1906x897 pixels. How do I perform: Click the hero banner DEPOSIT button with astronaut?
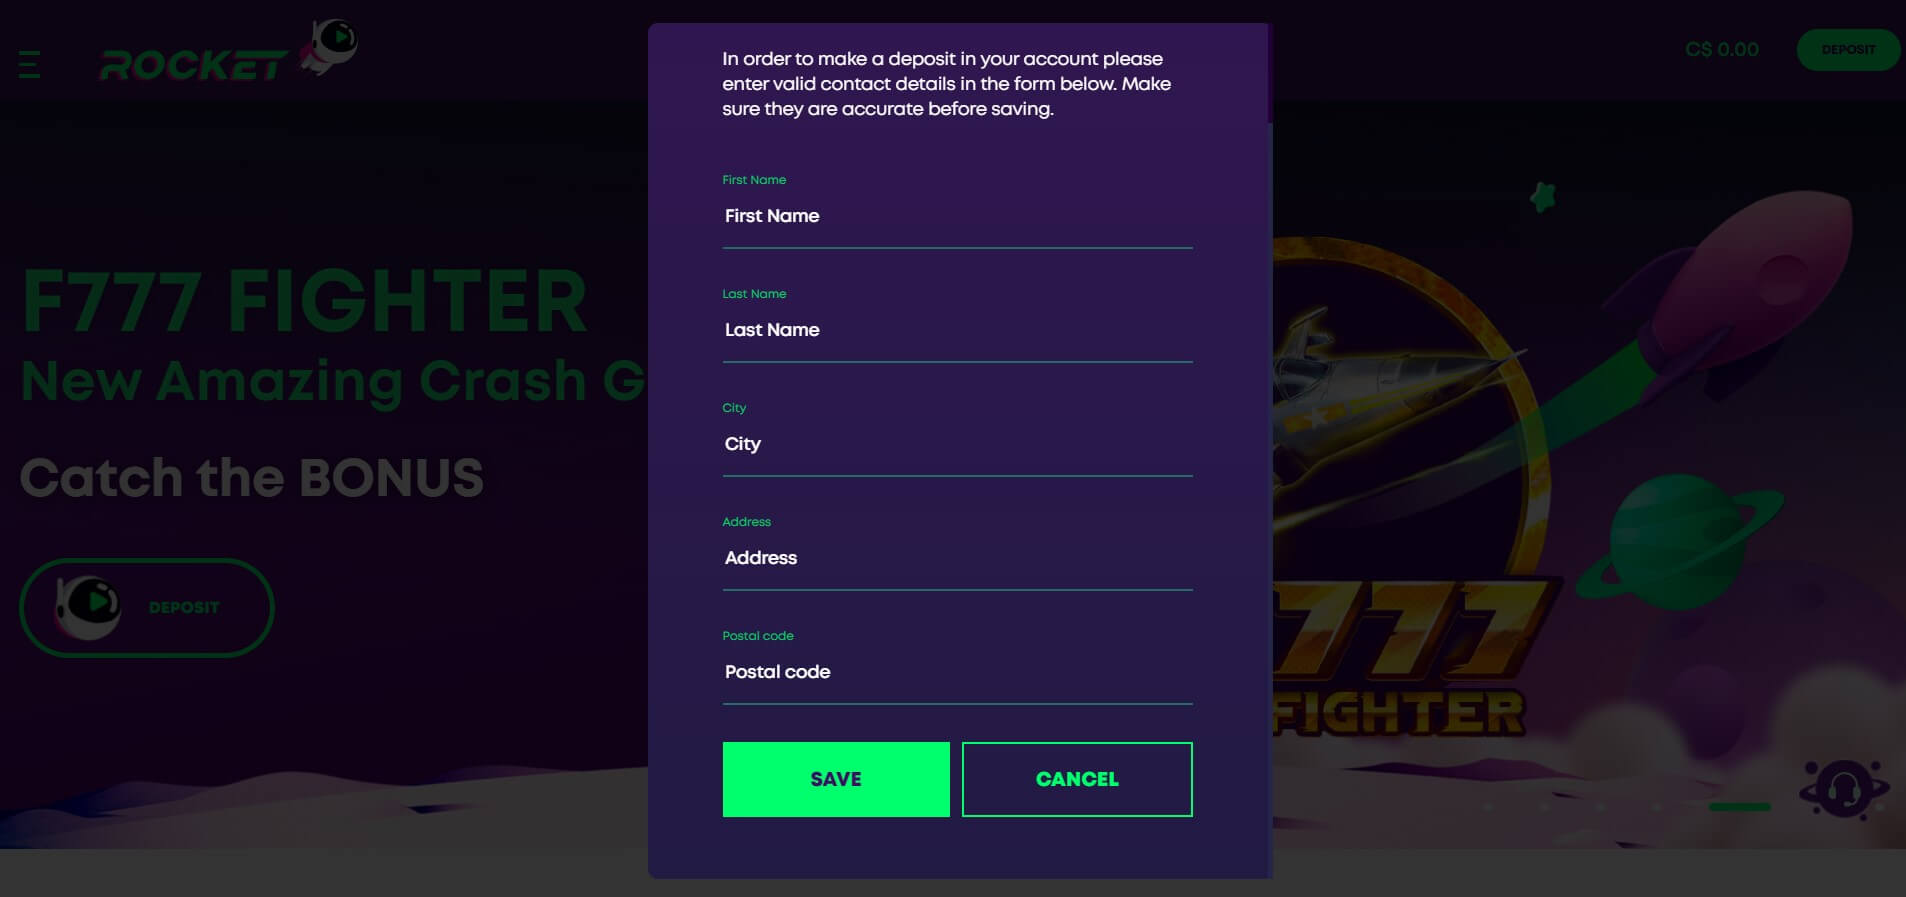(x=147, y=607)
